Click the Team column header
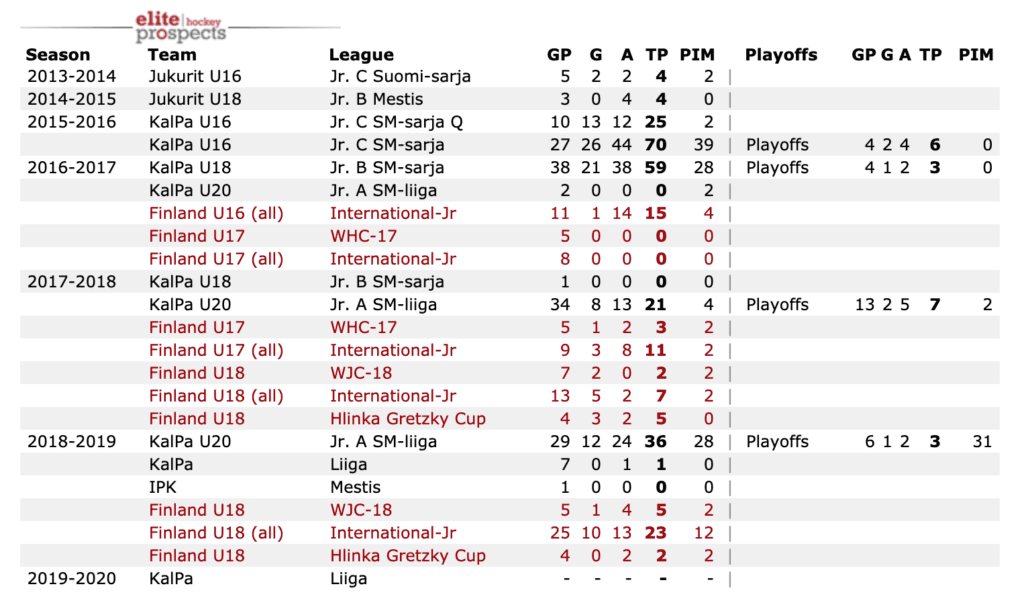 [x=172, y=55]
